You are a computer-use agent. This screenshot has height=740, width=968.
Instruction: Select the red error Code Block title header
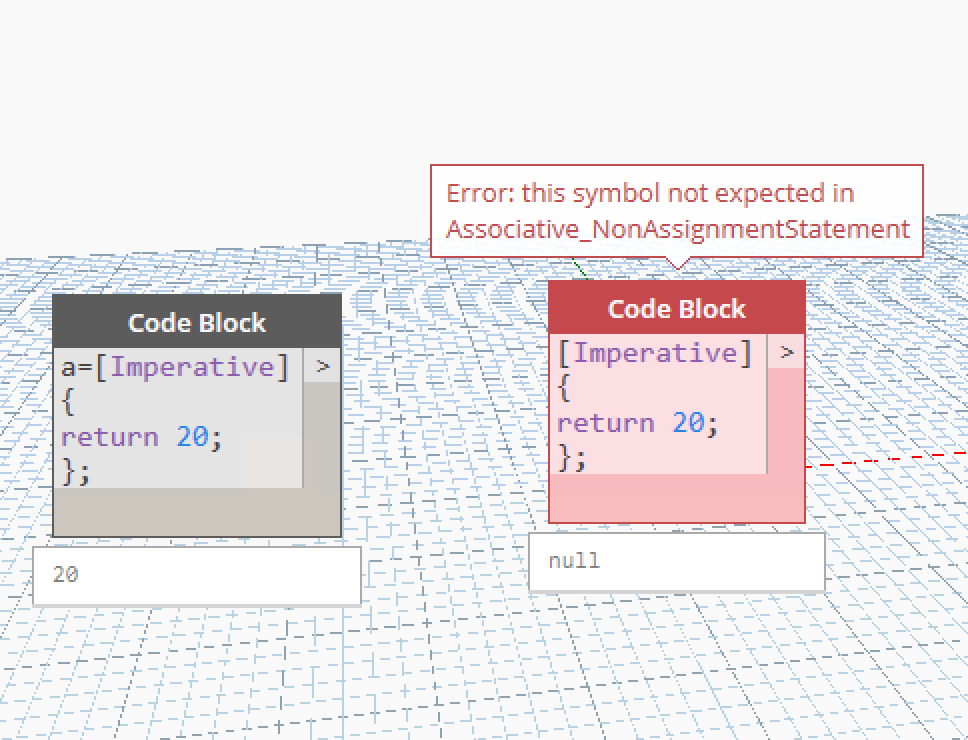tap(676, 308)
